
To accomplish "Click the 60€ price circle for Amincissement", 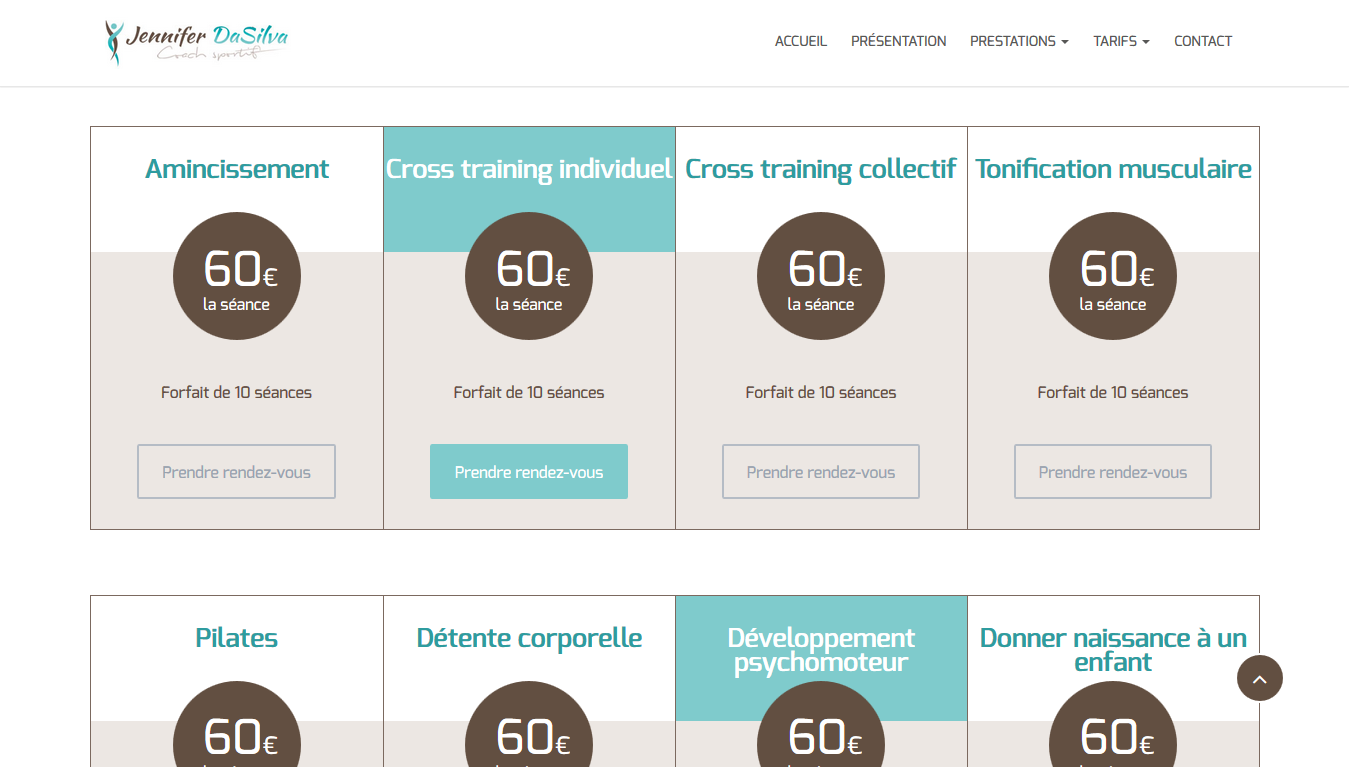I will coord(236,276).
